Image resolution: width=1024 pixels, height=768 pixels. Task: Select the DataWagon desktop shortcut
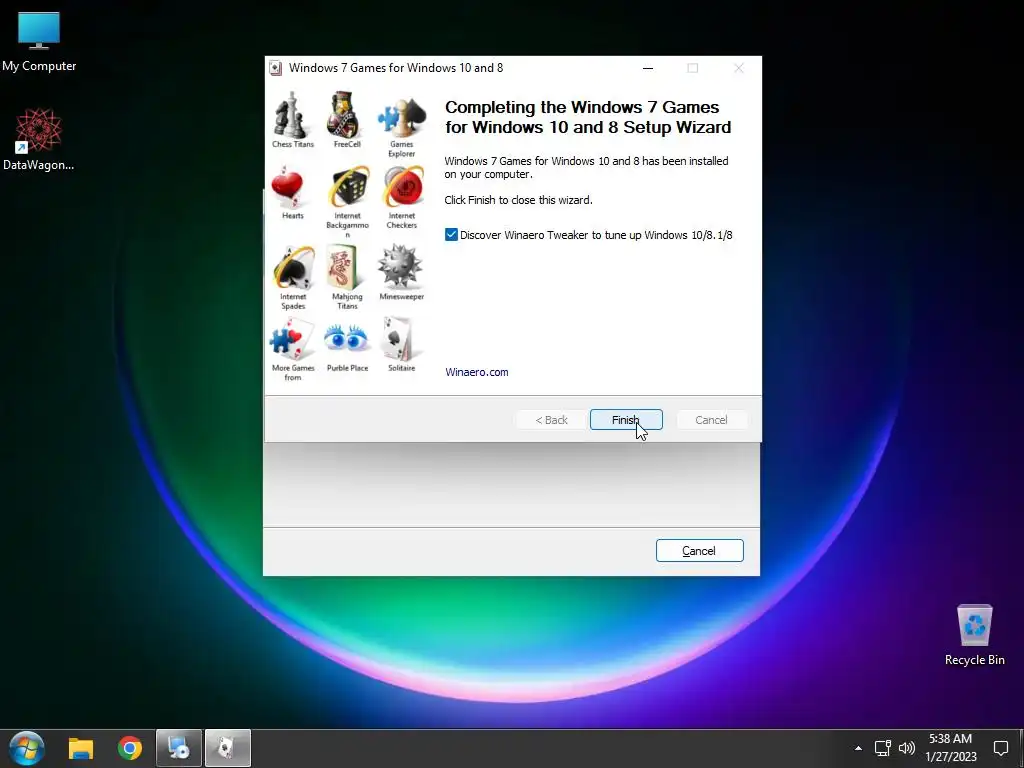click(39, 140)
